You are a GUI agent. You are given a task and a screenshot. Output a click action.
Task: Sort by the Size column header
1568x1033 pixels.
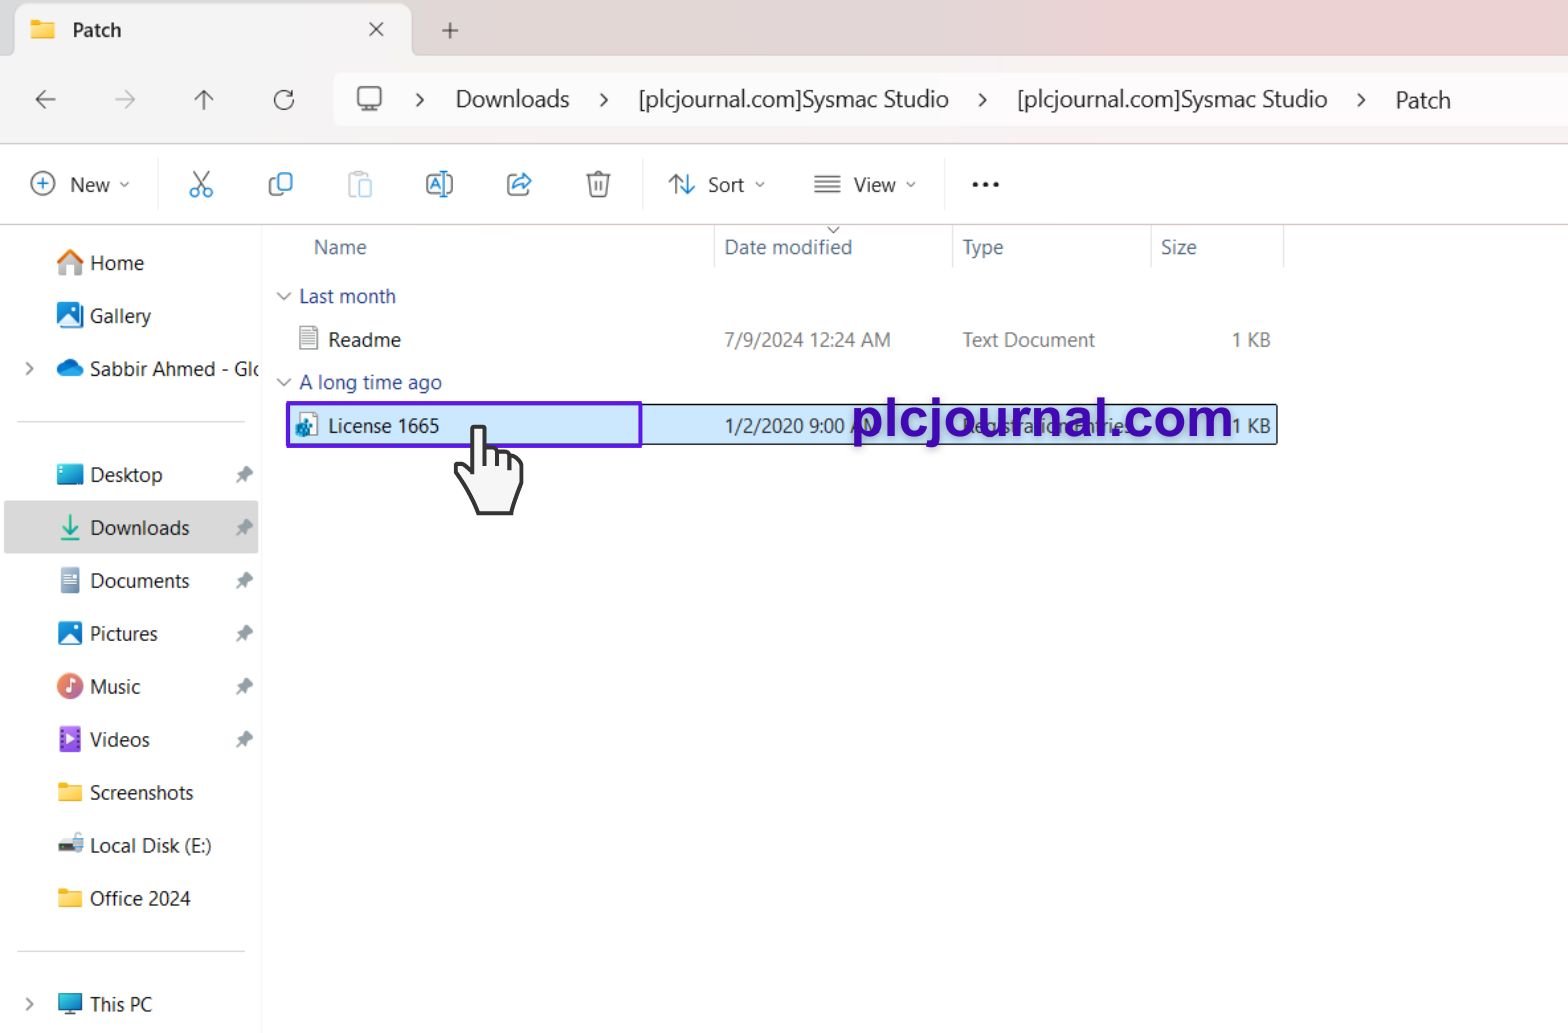(x=1179, y=247)
